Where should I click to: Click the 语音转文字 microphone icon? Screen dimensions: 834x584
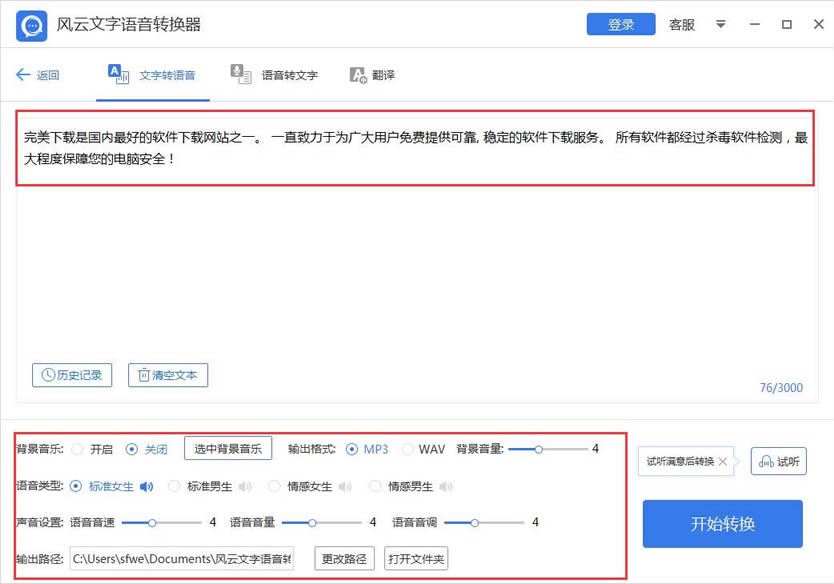point(240,74)
